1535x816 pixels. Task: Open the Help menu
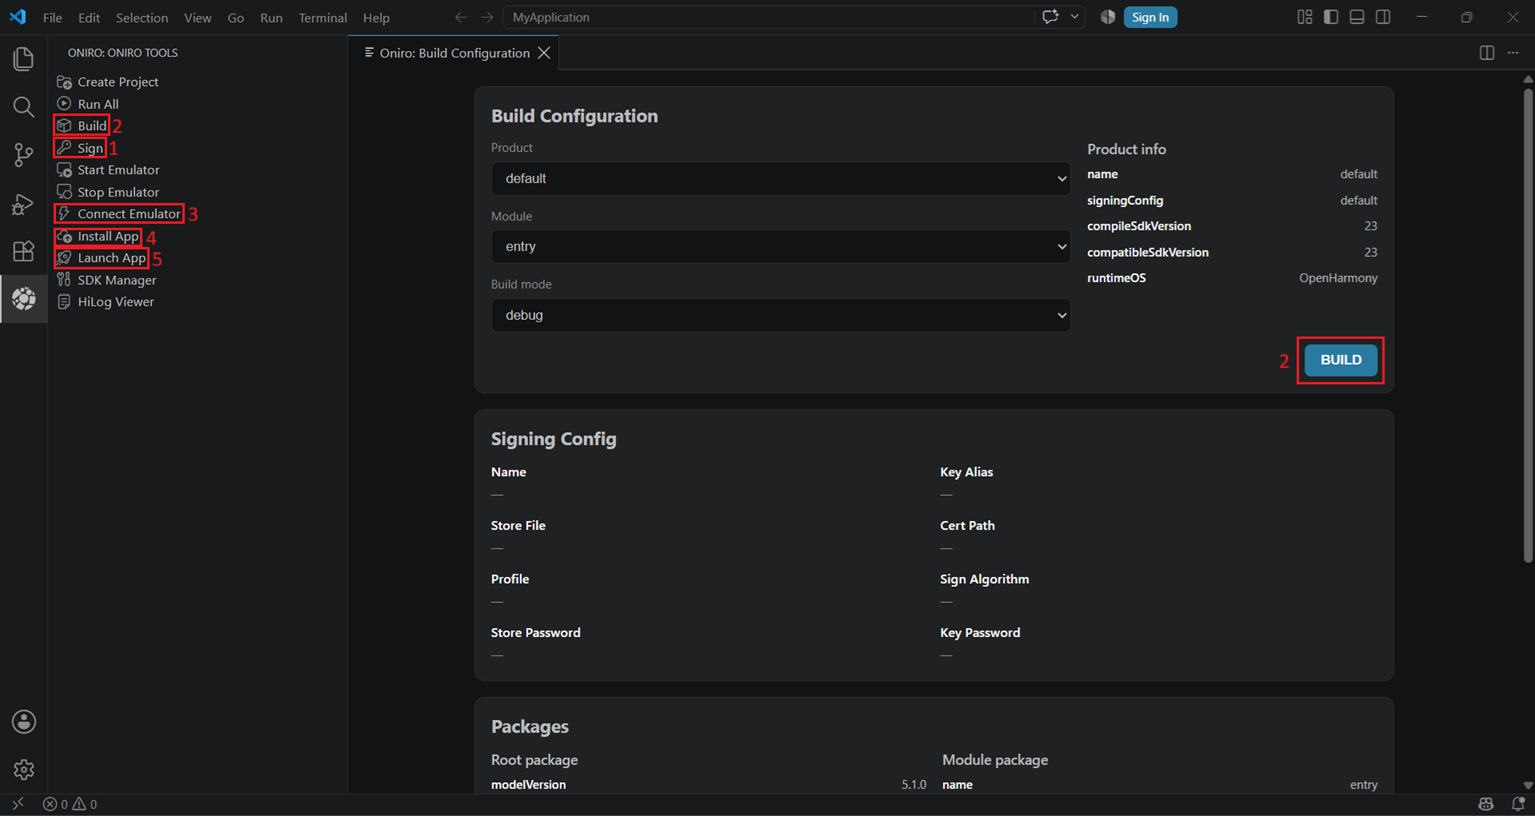[x=376, y=18]
